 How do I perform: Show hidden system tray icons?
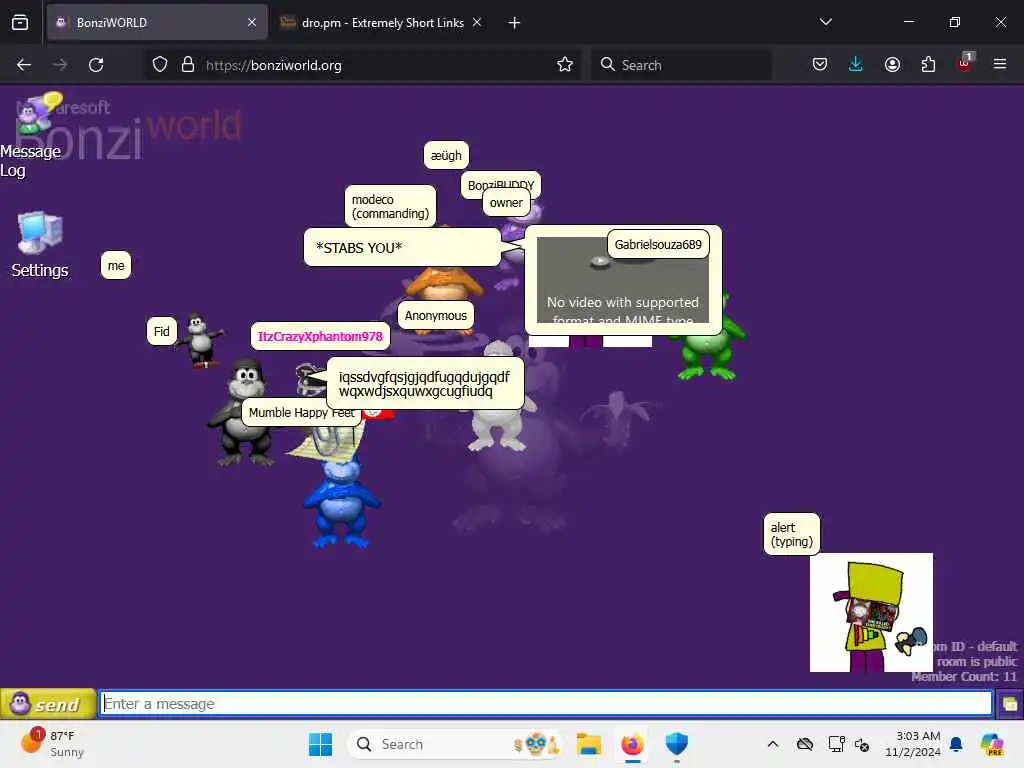coord(773,744)
